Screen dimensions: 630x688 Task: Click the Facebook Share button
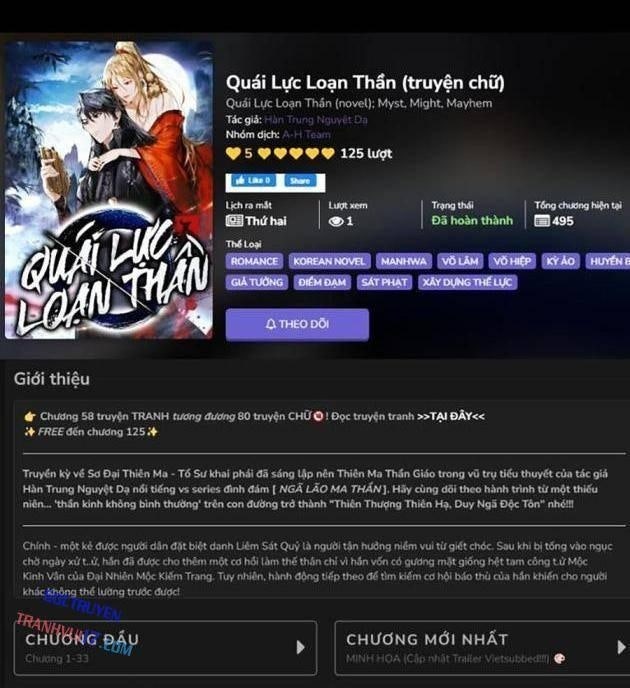click(x=300, y=180)
